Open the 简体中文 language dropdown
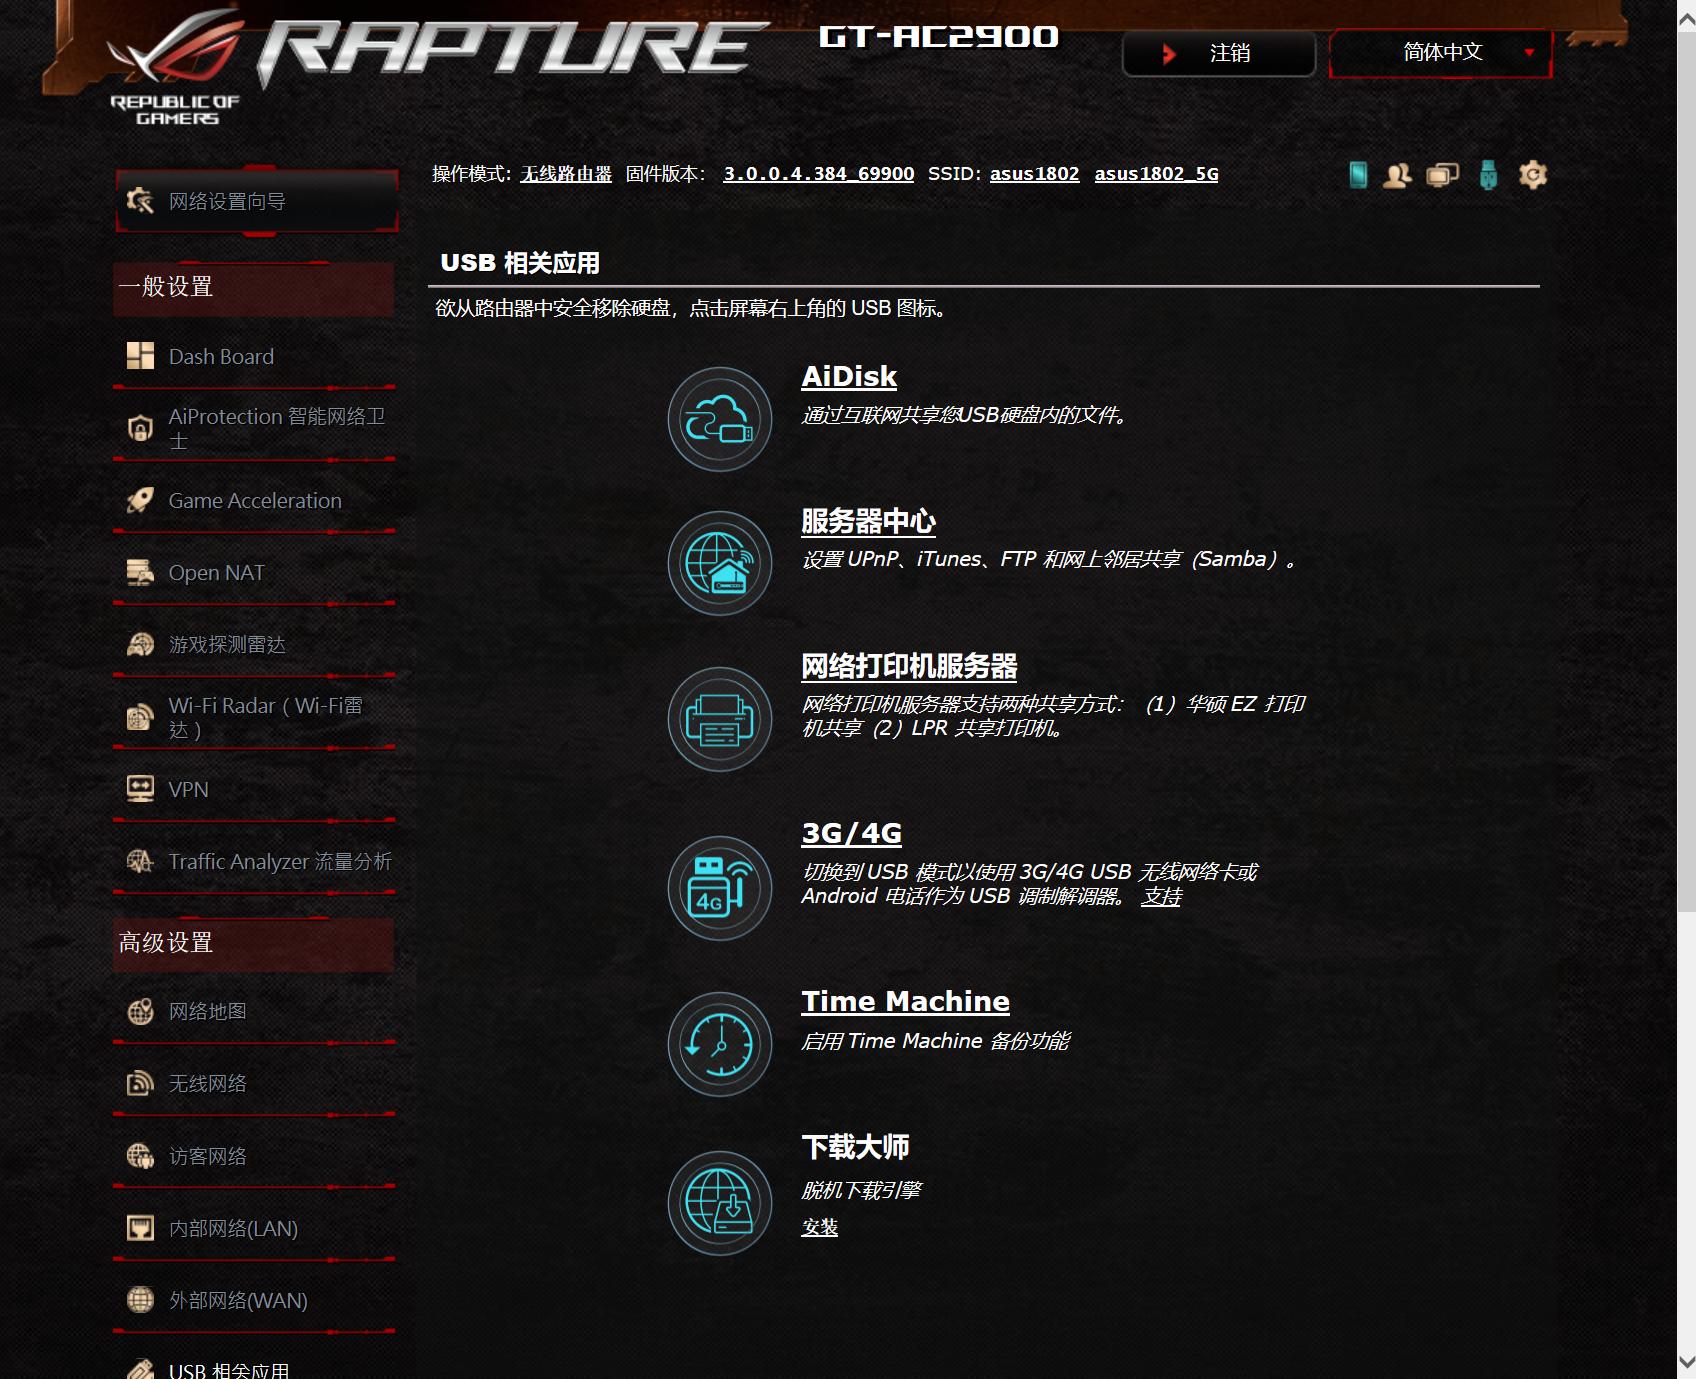 (1441, 53)
